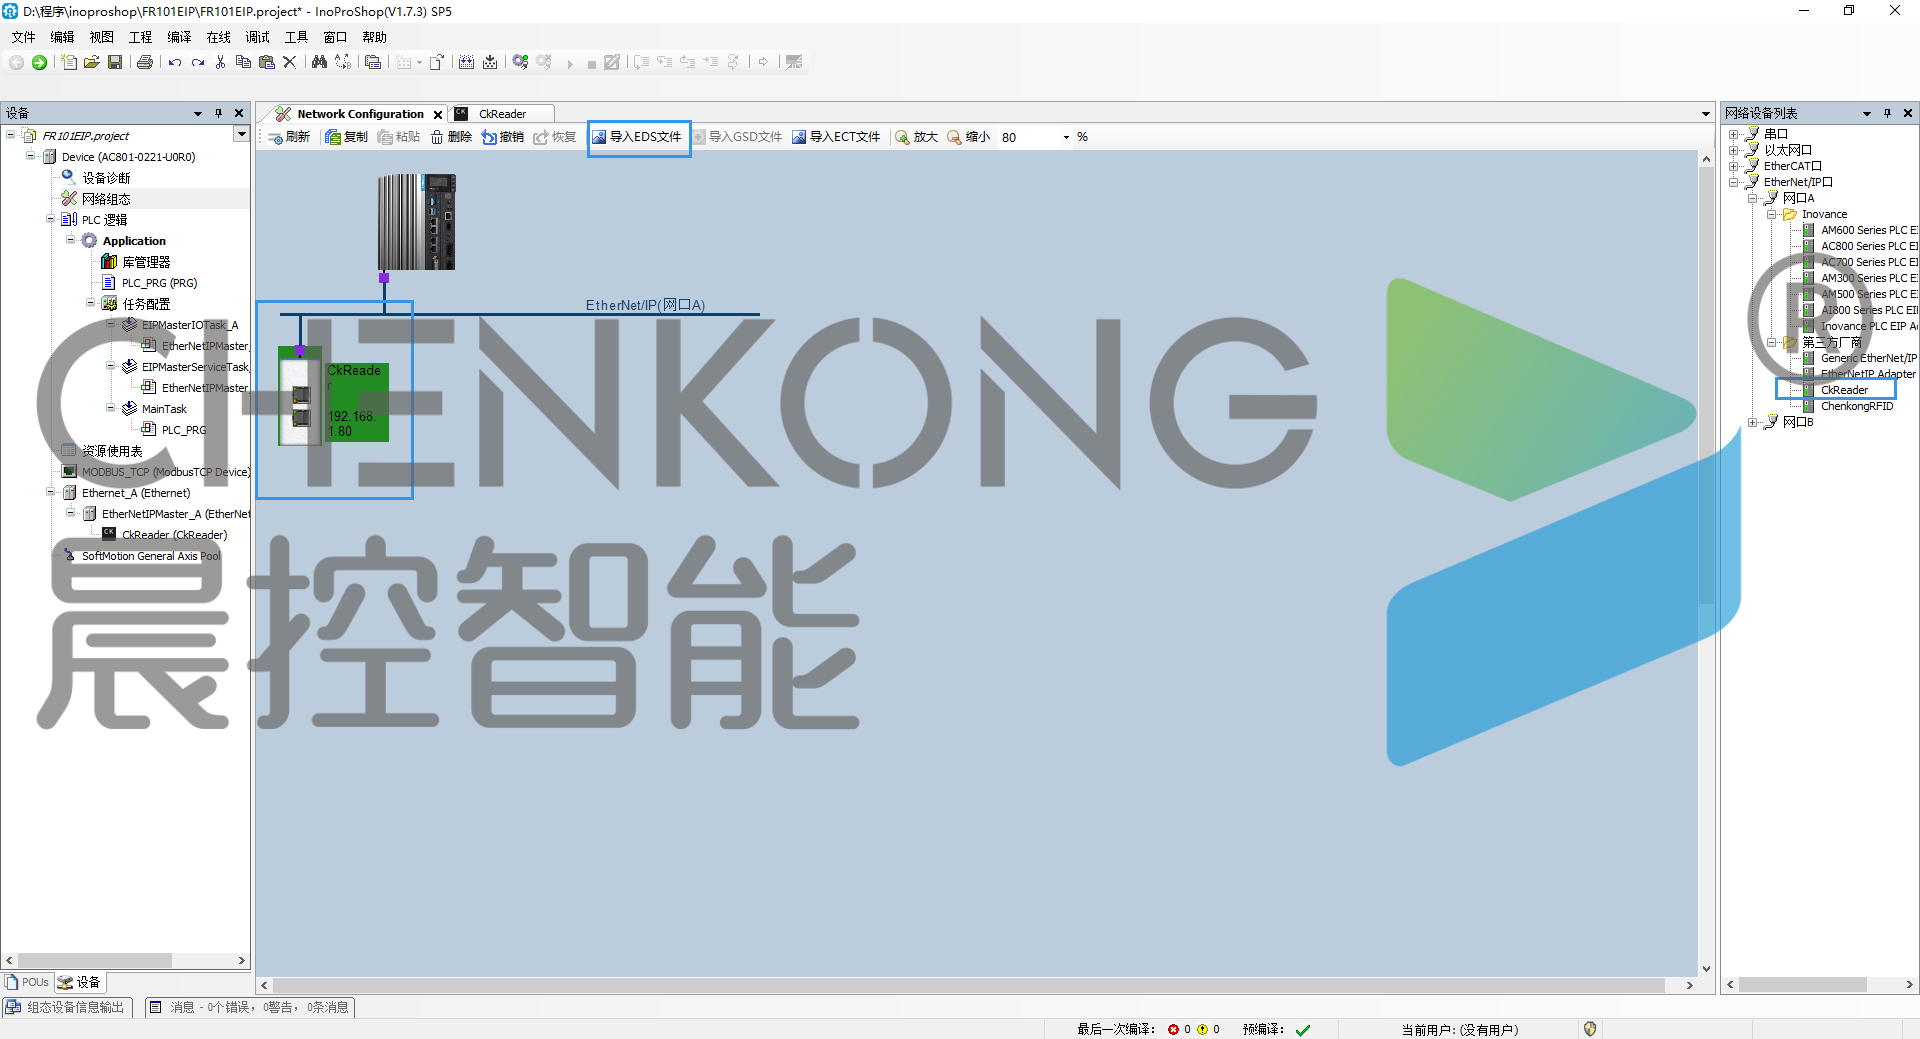Select CkReader in the network device list

coord(1844,390)
